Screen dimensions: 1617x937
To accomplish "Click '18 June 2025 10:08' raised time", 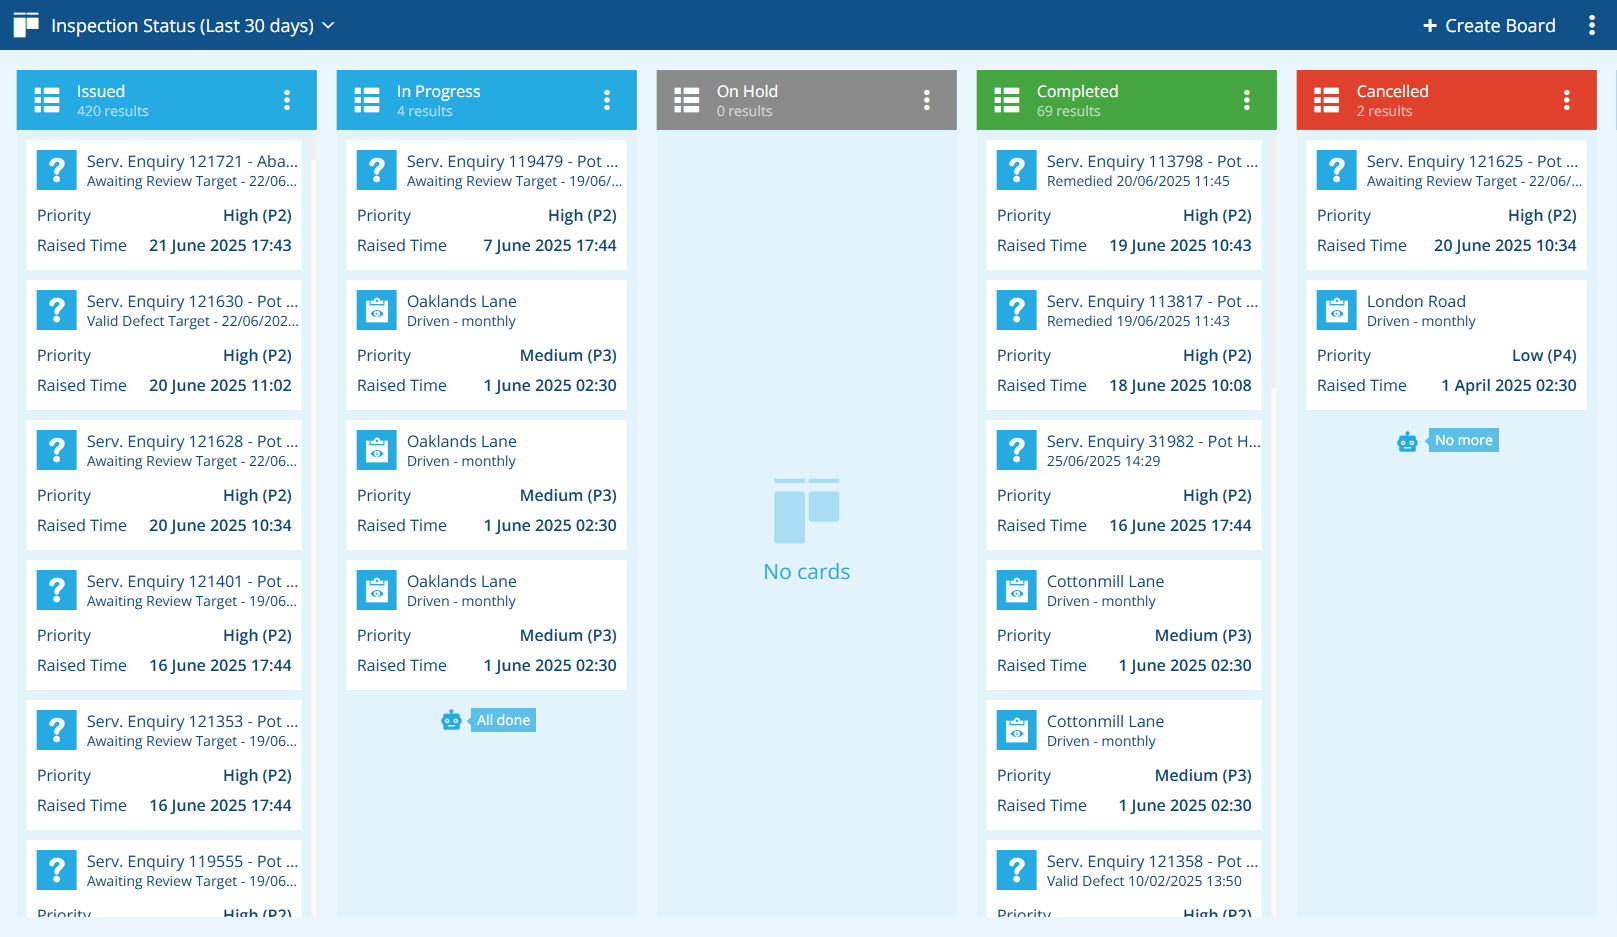I will click(1180, 385).
